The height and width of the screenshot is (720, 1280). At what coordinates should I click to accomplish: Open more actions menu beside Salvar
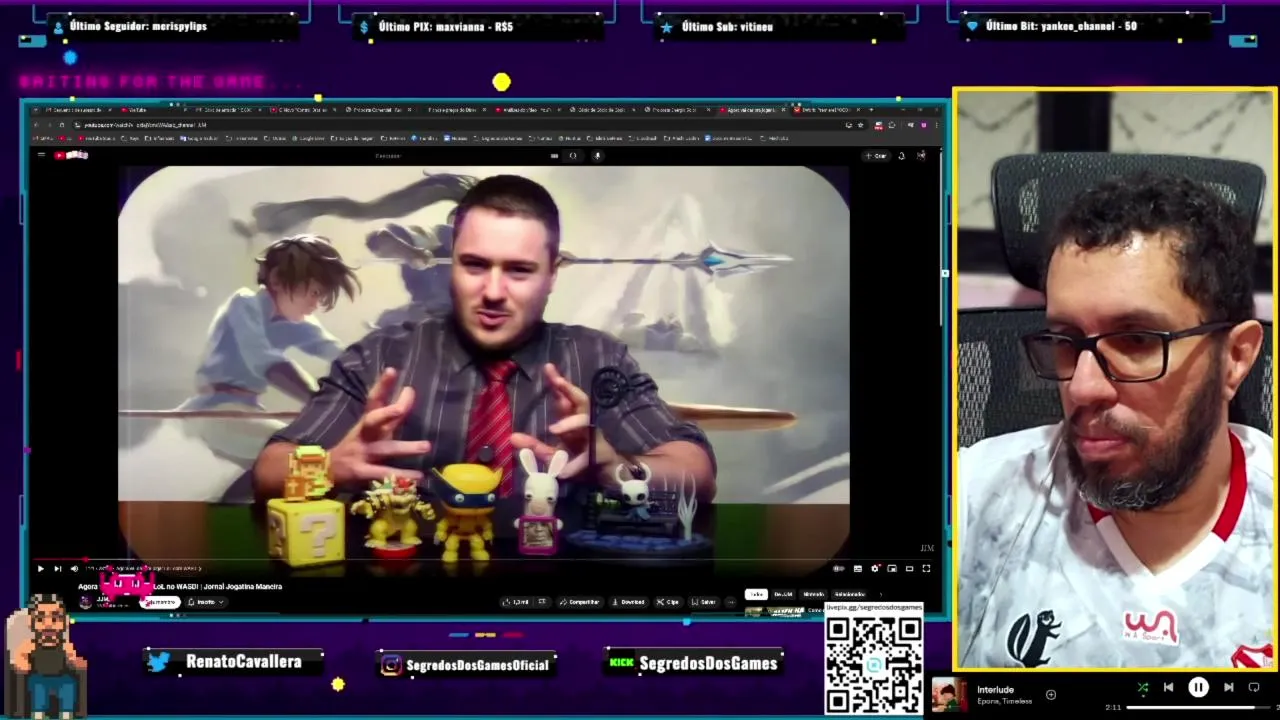[x=731, y=602]
